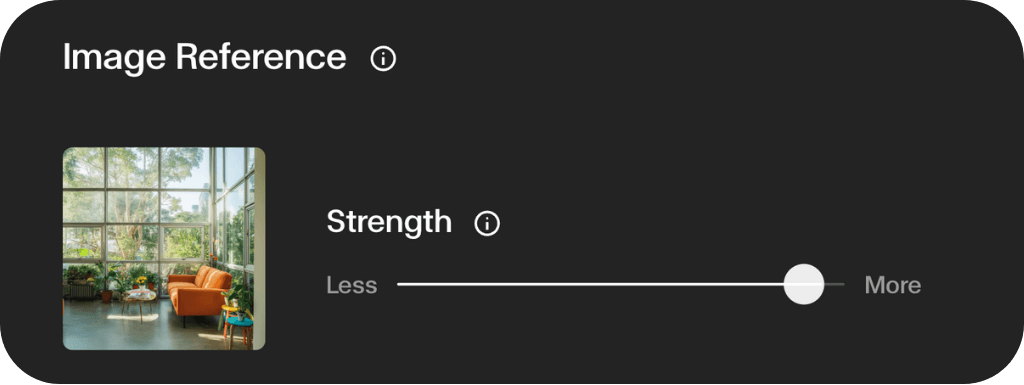Set Strength to the track midpoint
Viewport: 1024px width, 385px height.
point(620,285)
